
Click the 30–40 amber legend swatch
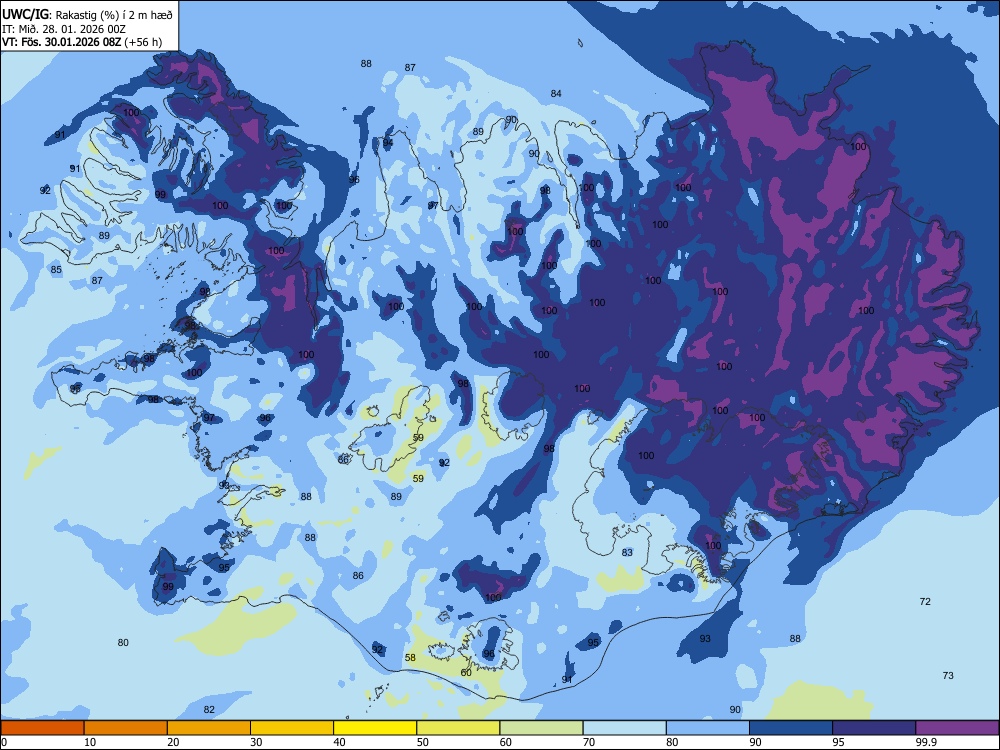tap(292, 728)
